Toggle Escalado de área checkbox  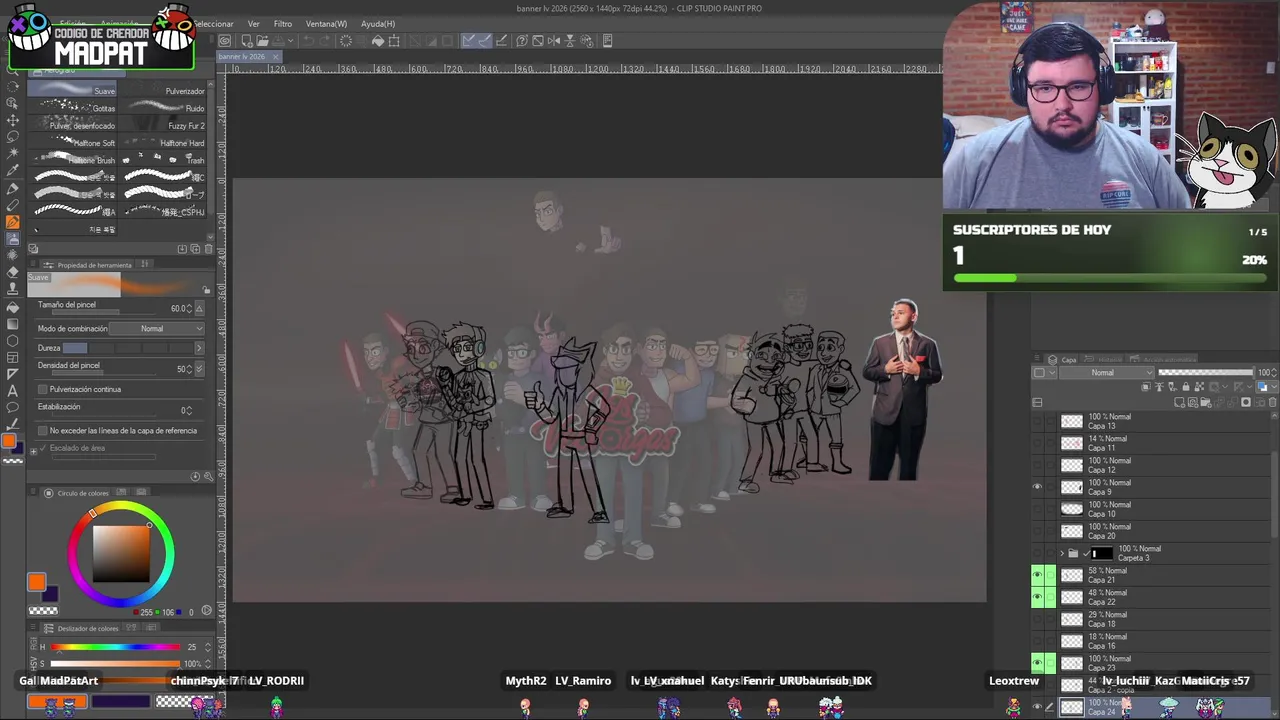(42, 448)
